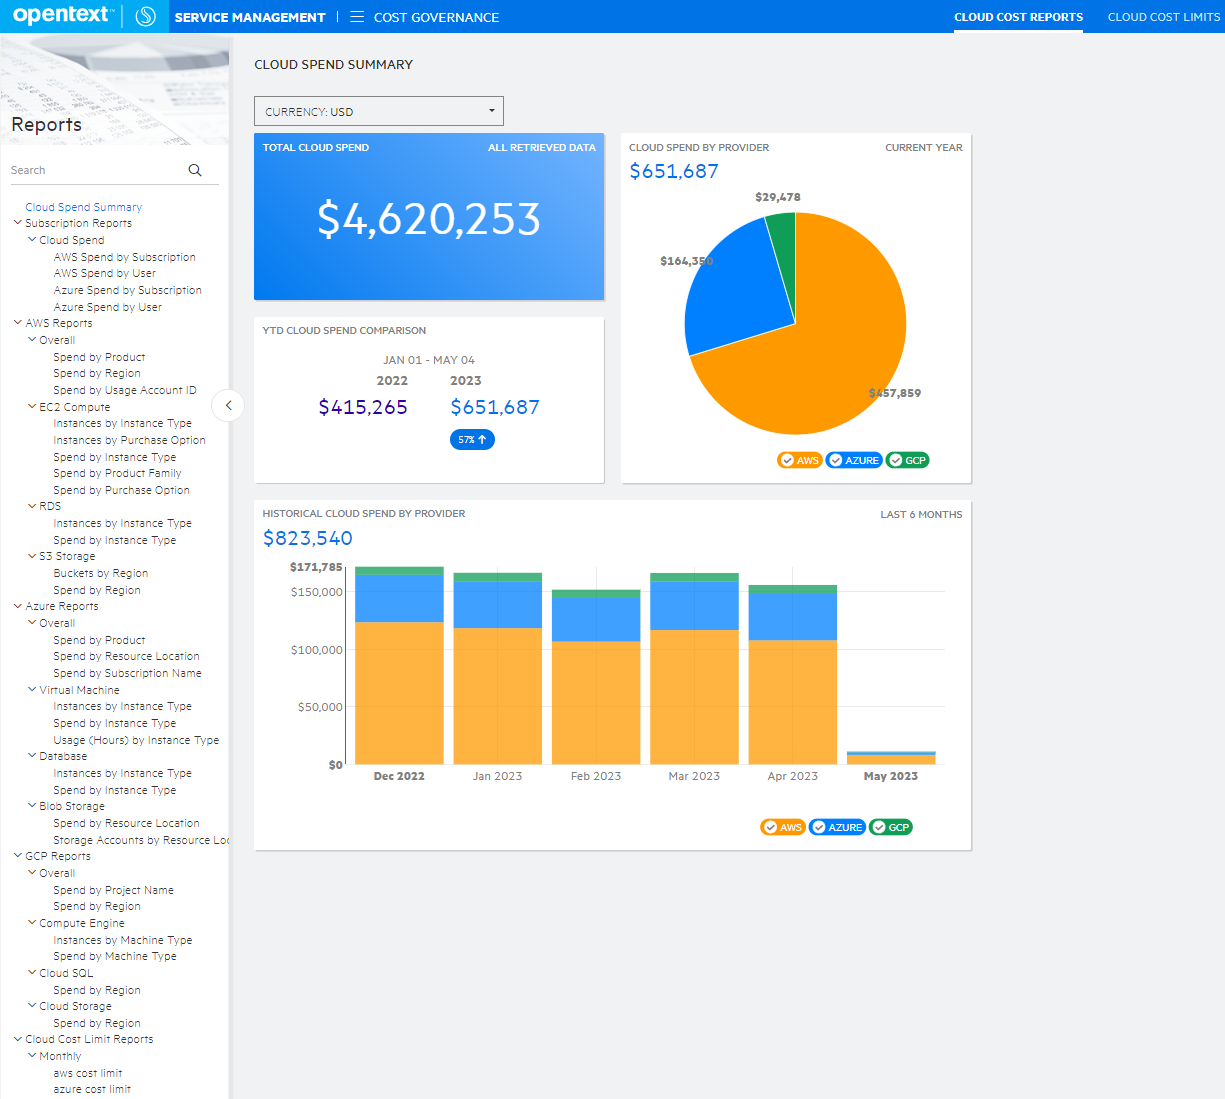Click the opentext logo in the header

coord(62,14)
